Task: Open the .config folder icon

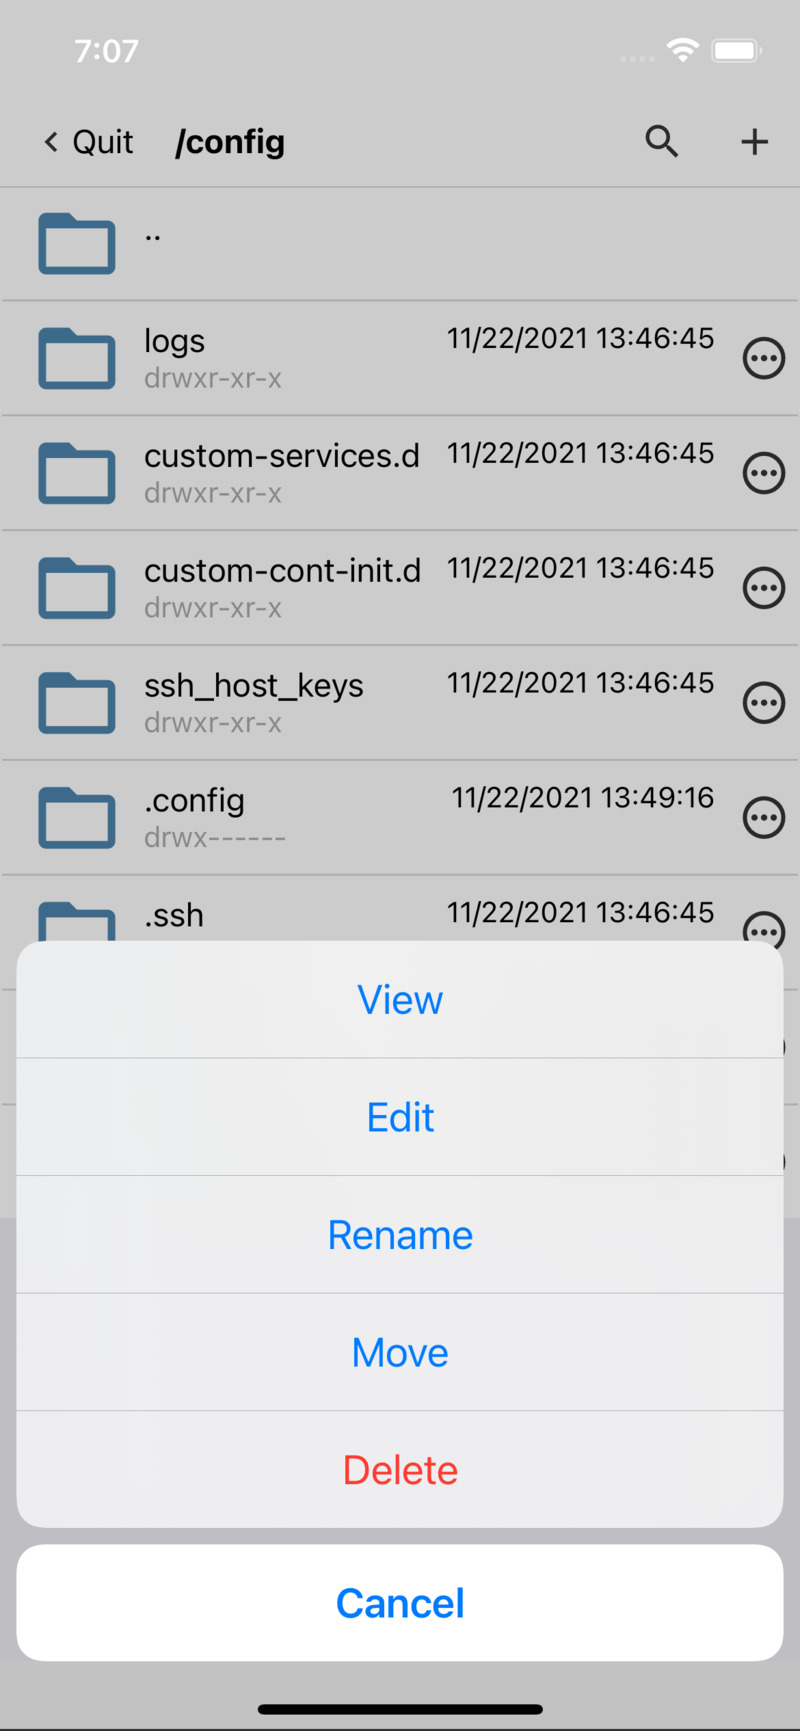Action: 76,817
